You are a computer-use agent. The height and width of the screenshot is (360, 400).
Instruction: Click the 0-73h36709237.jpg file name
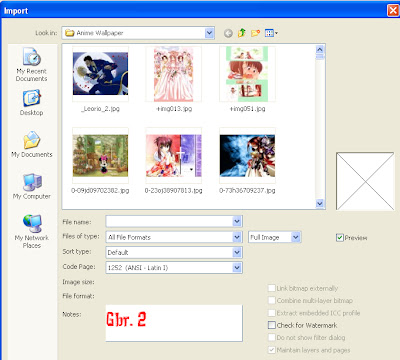pos(247,190)
